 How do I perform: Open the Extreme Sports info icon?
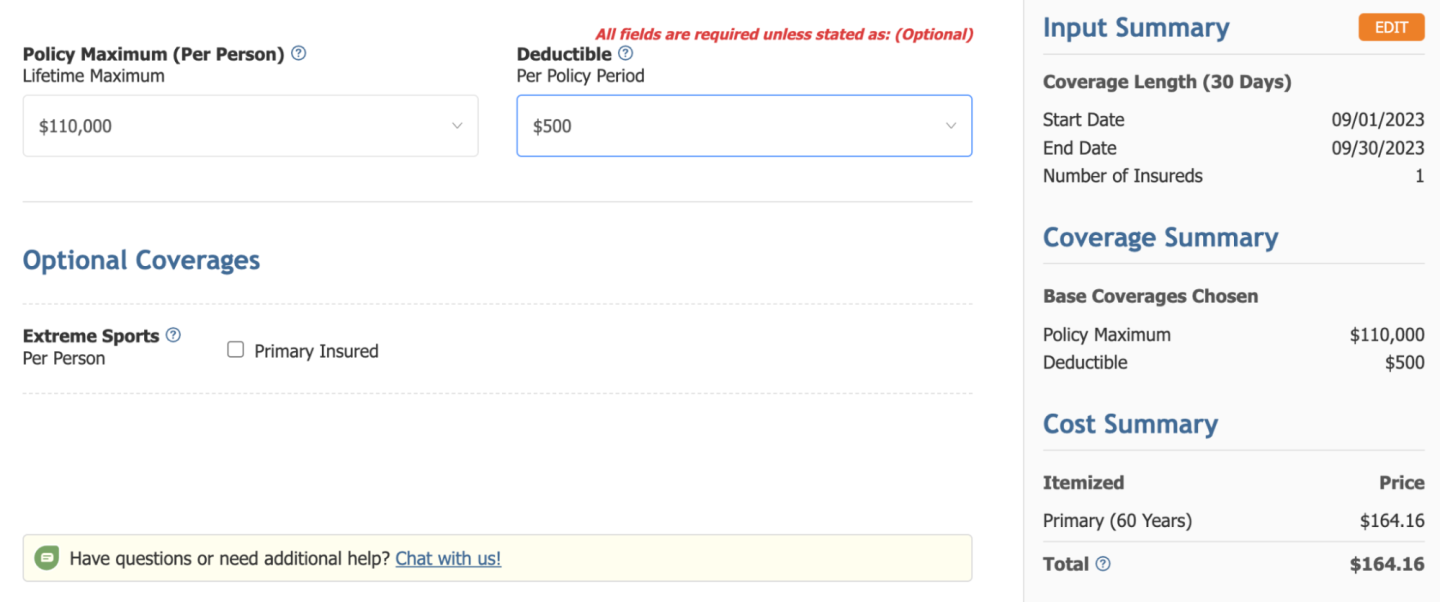coord(173,335)
